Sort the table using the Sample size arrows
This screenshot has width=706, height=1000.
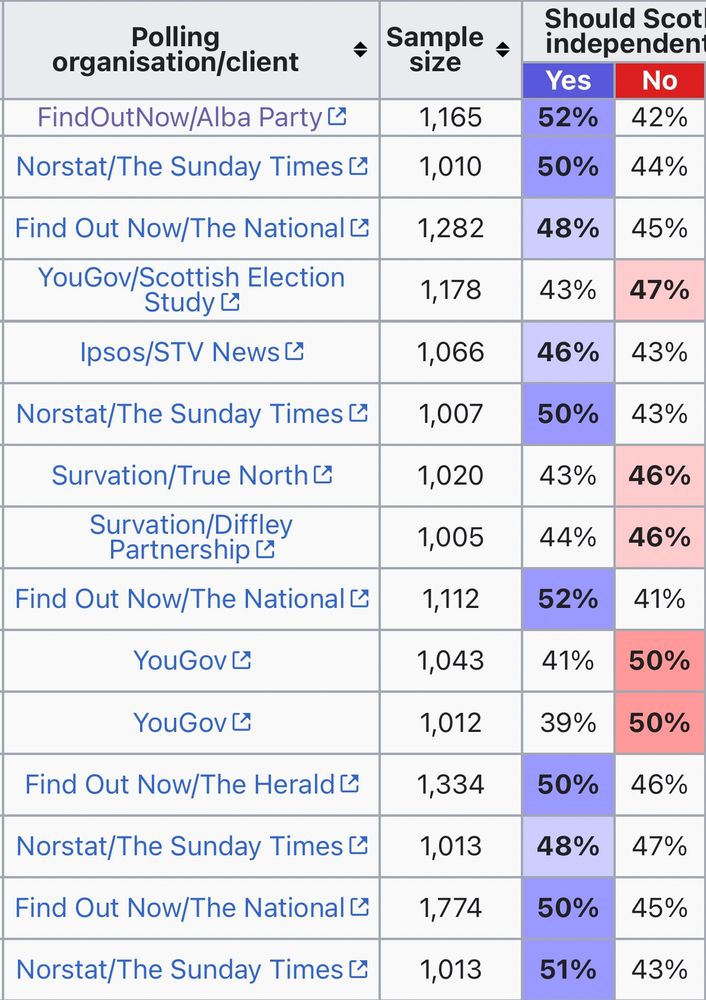click(502, 50)
